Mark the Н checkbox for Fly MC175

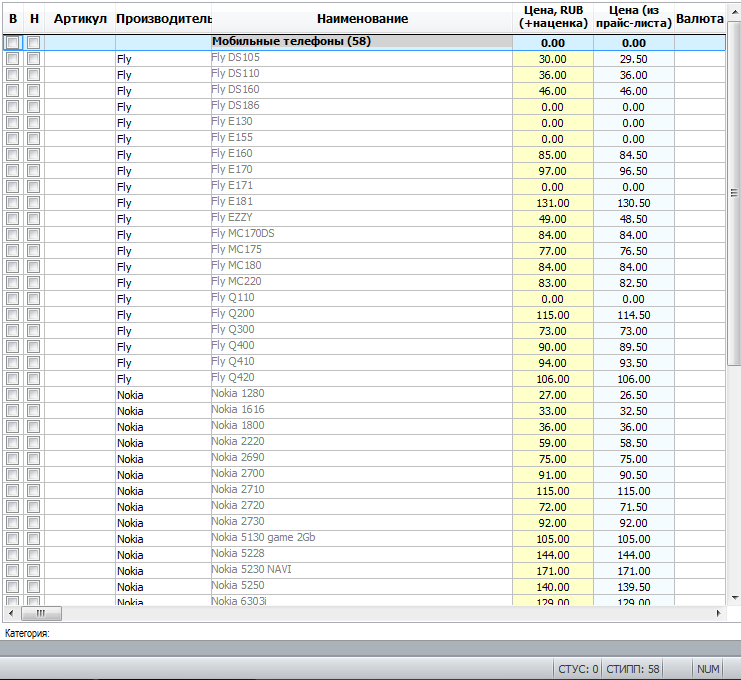[x=34, y=250]
